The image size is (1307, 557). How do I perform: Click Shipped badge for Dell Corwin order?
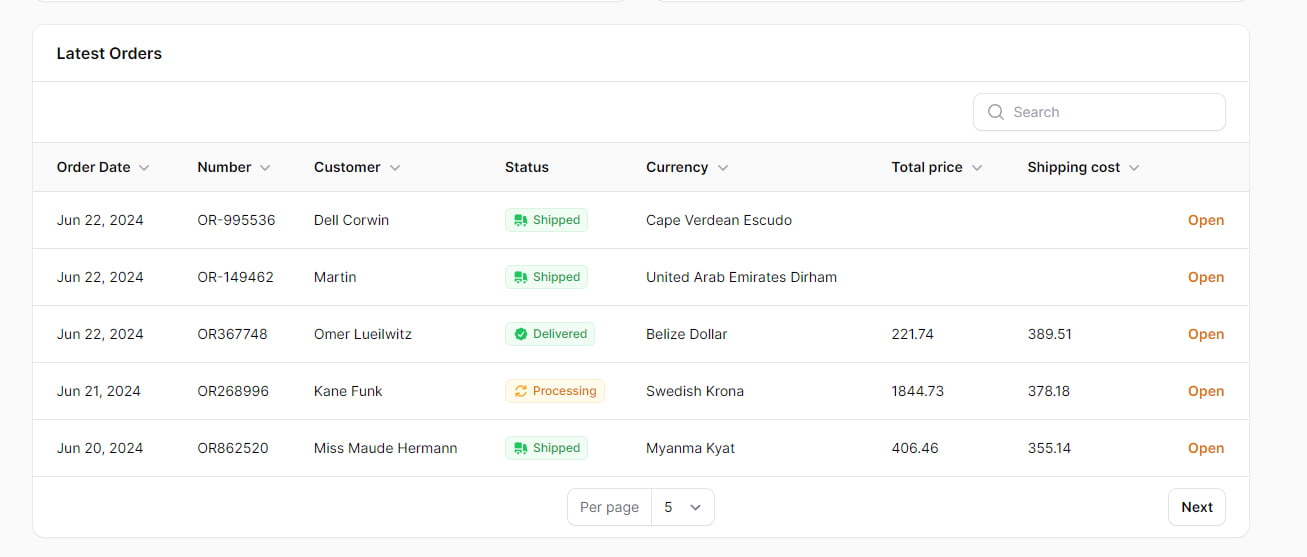pyautogui.click(x=546, y=220)
